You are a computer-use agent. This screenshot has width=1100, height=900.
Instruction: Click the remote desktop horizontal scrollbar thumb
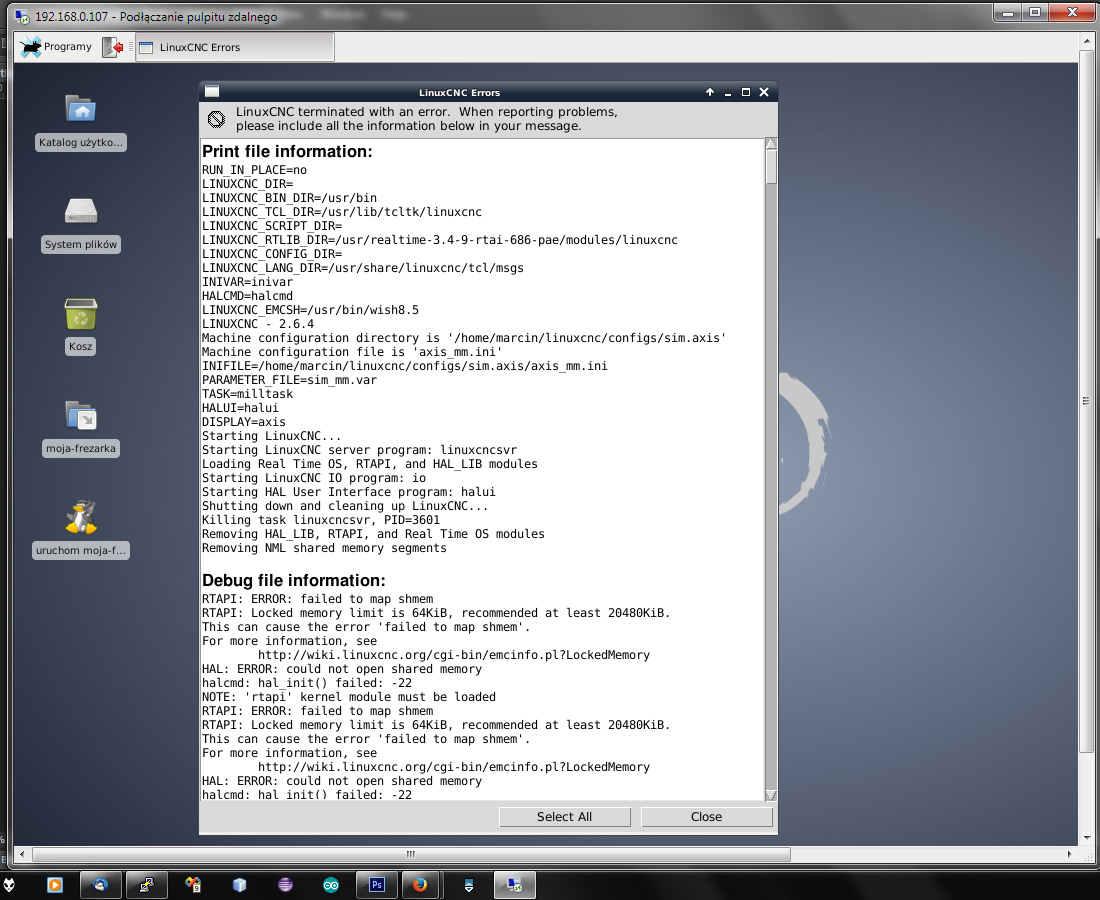[411, 854]
